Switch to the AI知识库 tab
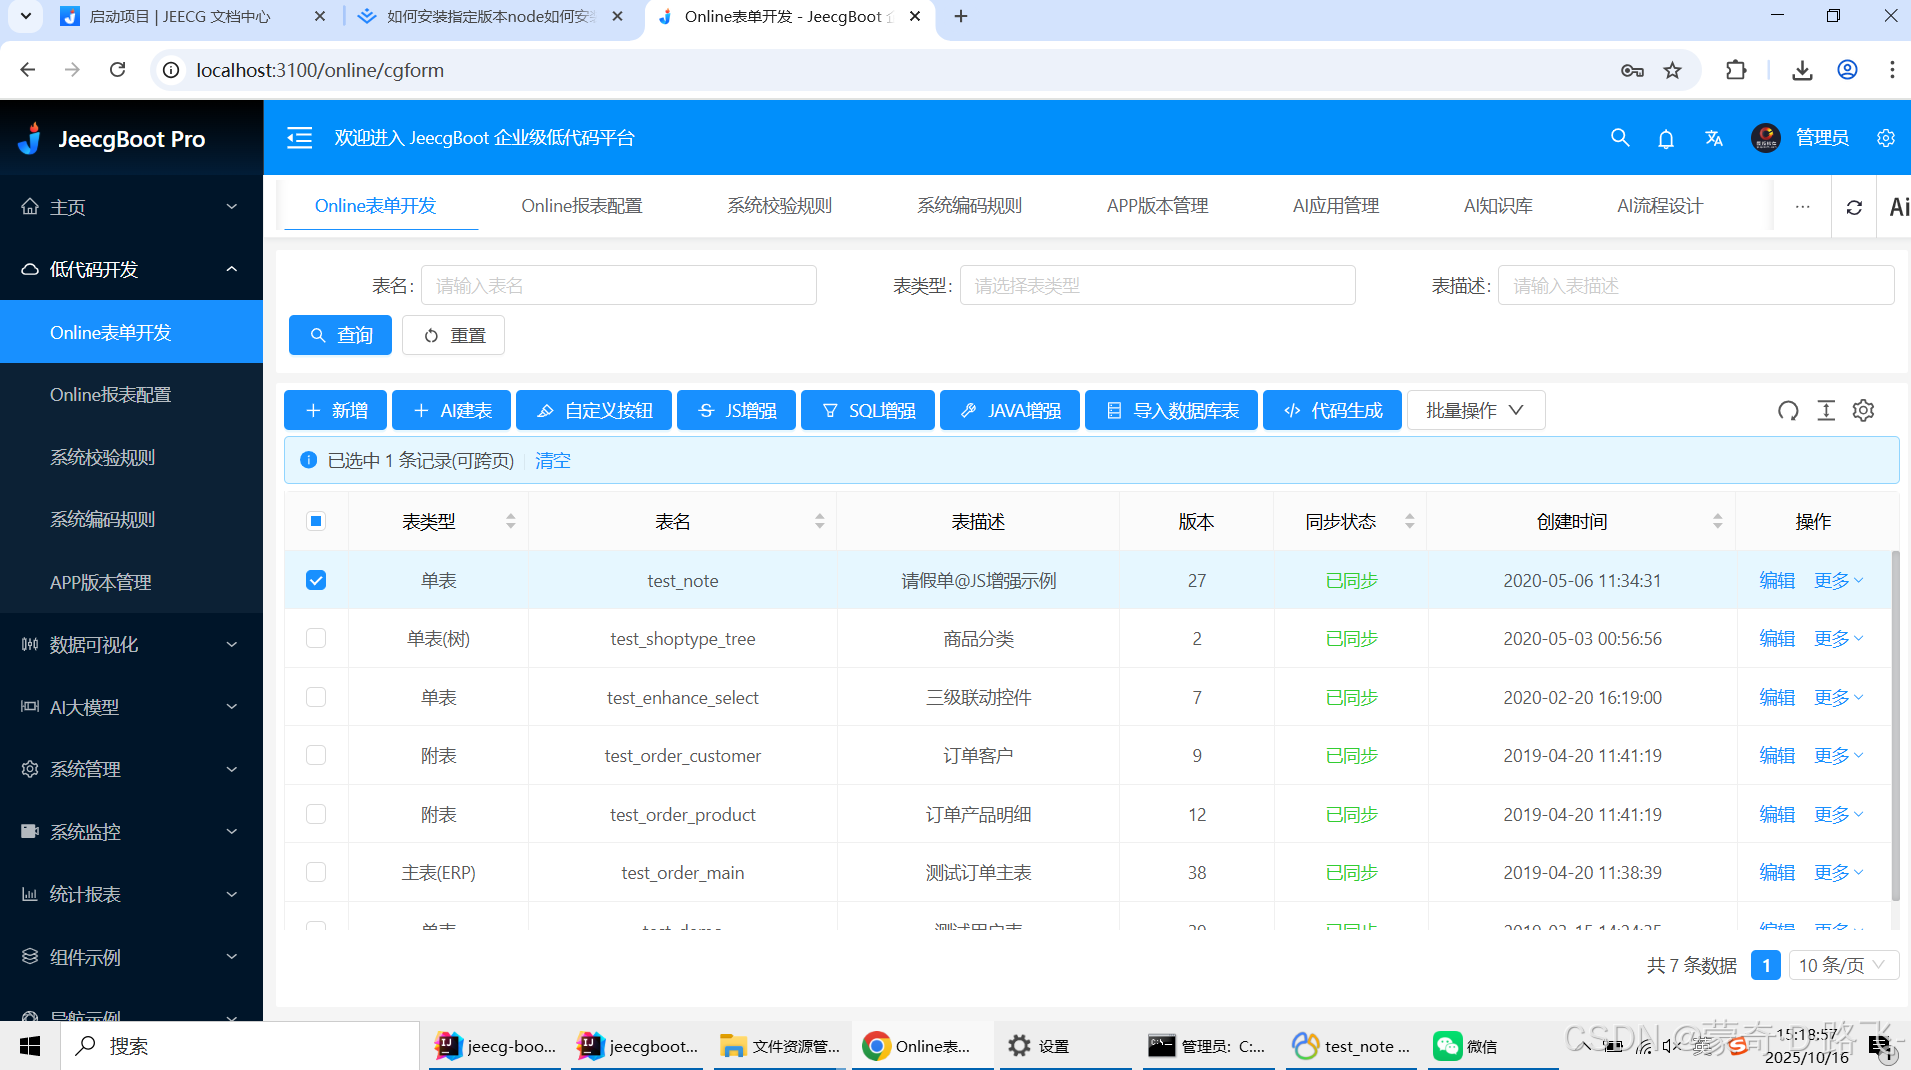The width and height of the screenshot is (1911, 1070). coord(1498,206)
